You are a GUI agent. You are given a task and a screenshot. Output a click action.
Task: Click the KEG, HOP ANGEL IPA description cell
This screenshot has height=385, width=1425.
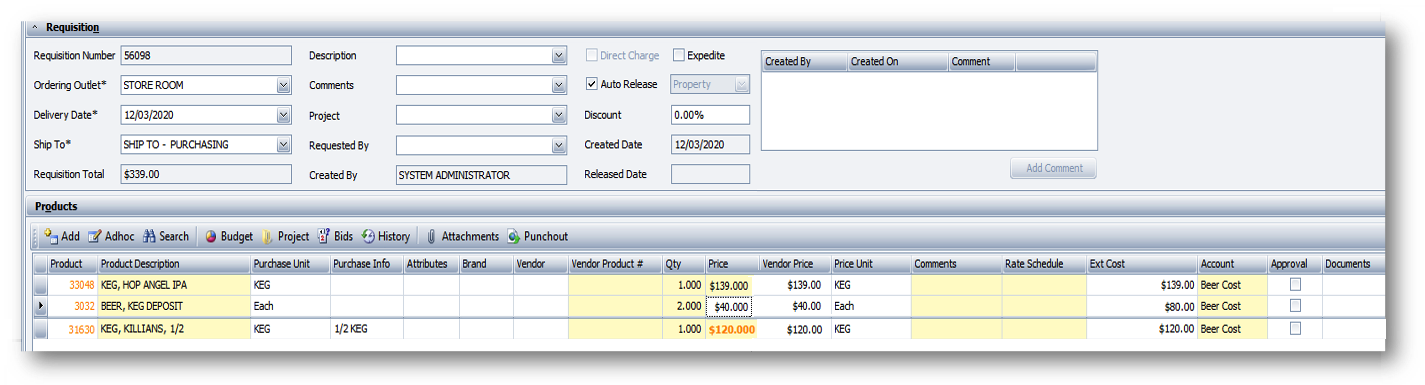pos(174,285)
